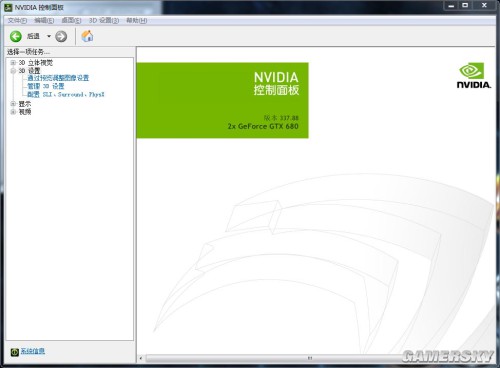Viewport: 500px width, 368px height.
Task: Open the 文件(F) menu
Action: click(17, 21)
